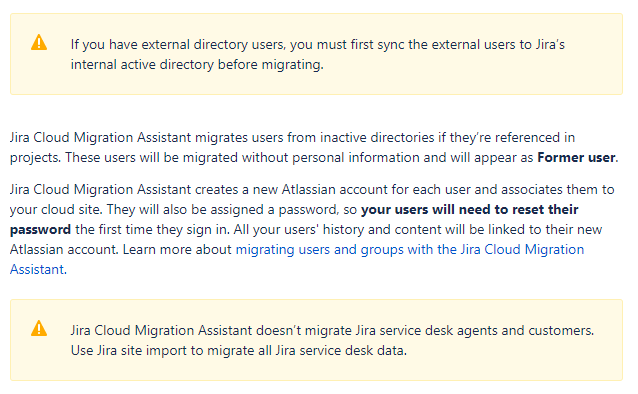Image resolution: width=638 pixels, height=394 pixels.
Task: Click paragraph starting 'Jira Cloud Migration Assistant migrates users'
Action: pos(314,147)
